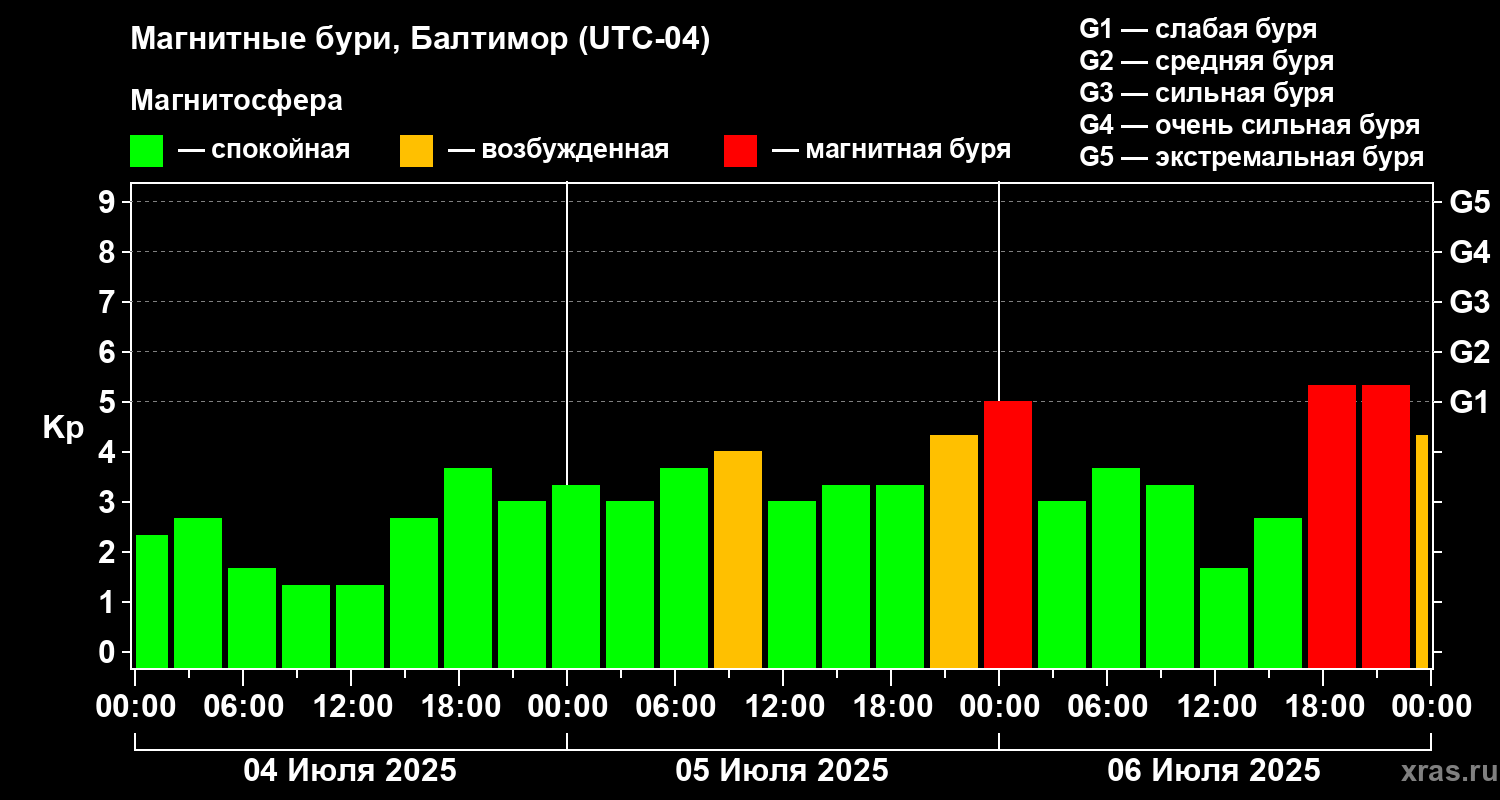
Task: Click the green 'спокойная' legend swatch
Action: 146,151
